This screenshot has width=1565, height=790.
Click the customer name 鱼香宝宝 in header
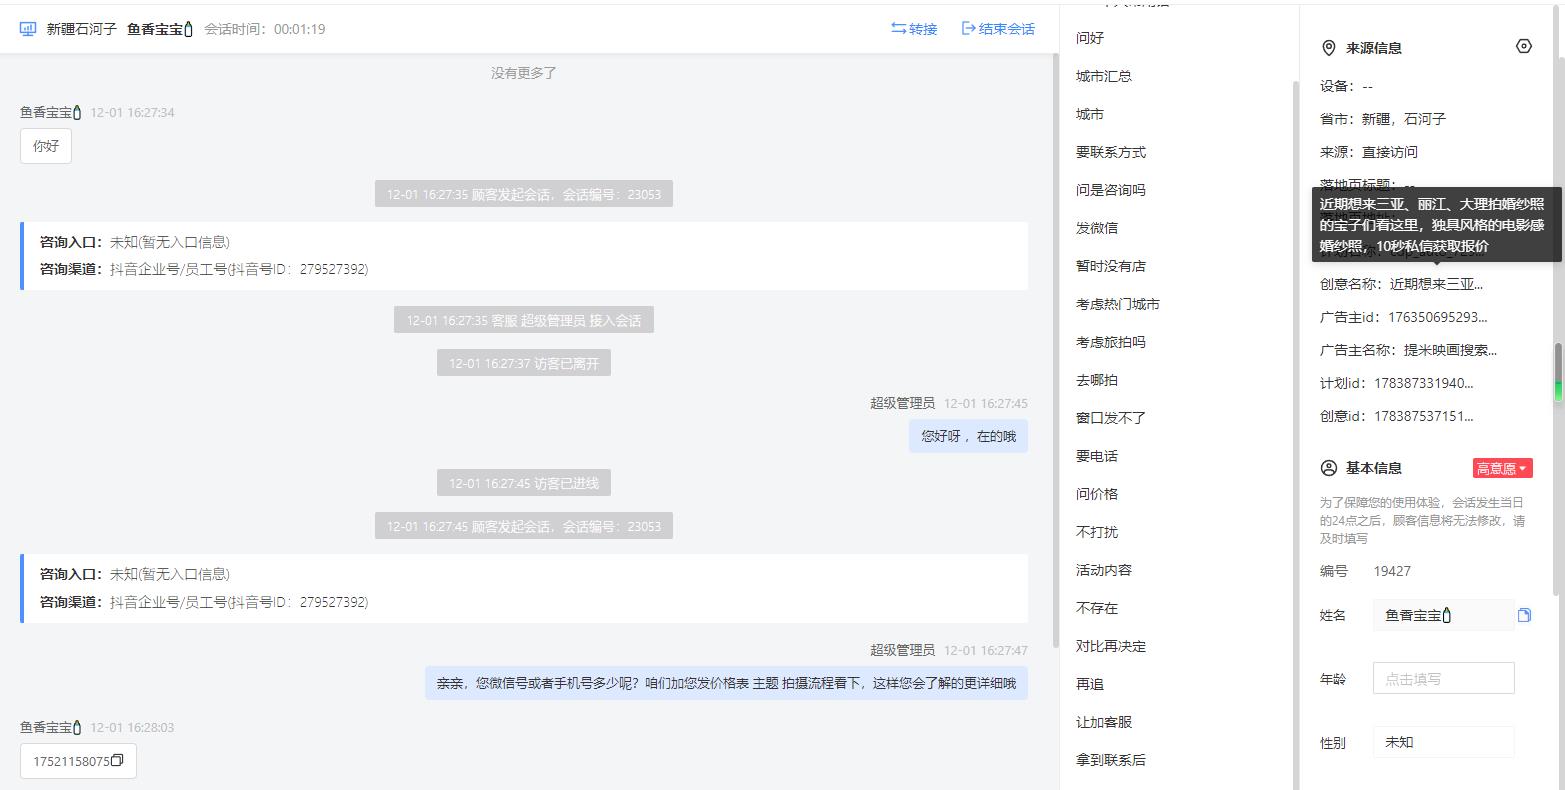pos(160,29)
